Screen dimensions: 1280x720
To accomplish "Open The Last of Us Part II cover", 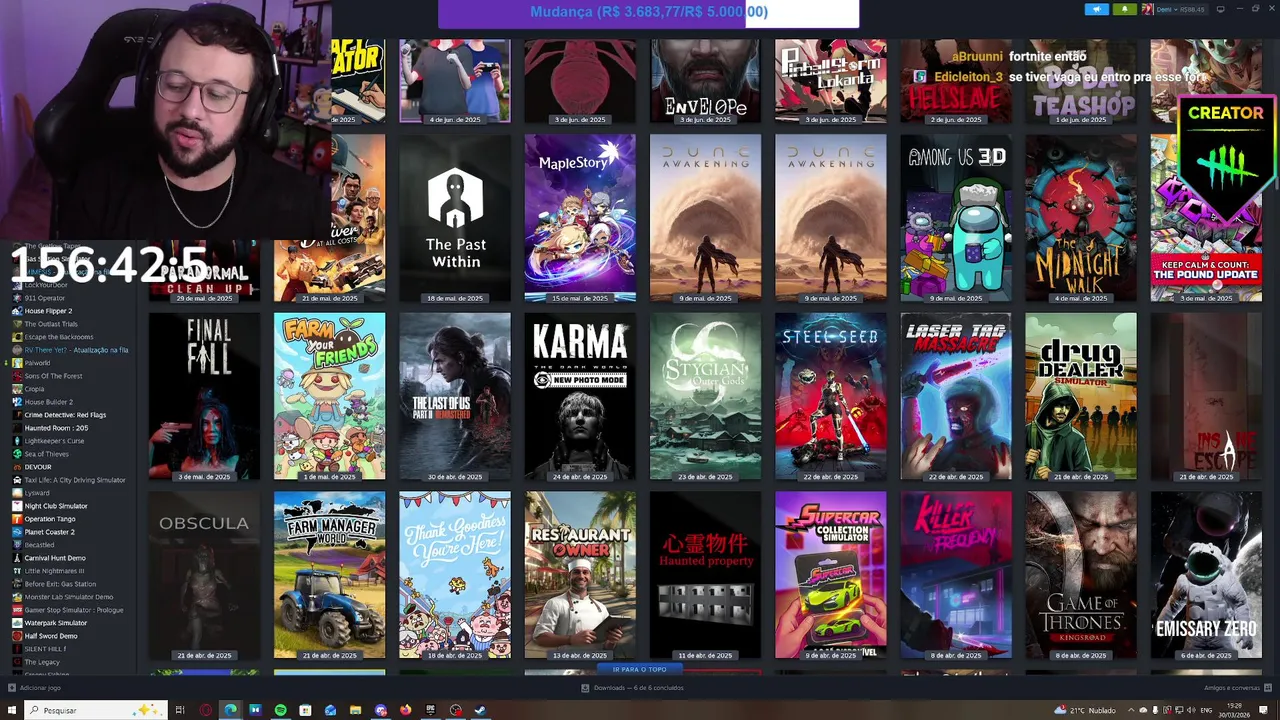I will coord(455,397).
